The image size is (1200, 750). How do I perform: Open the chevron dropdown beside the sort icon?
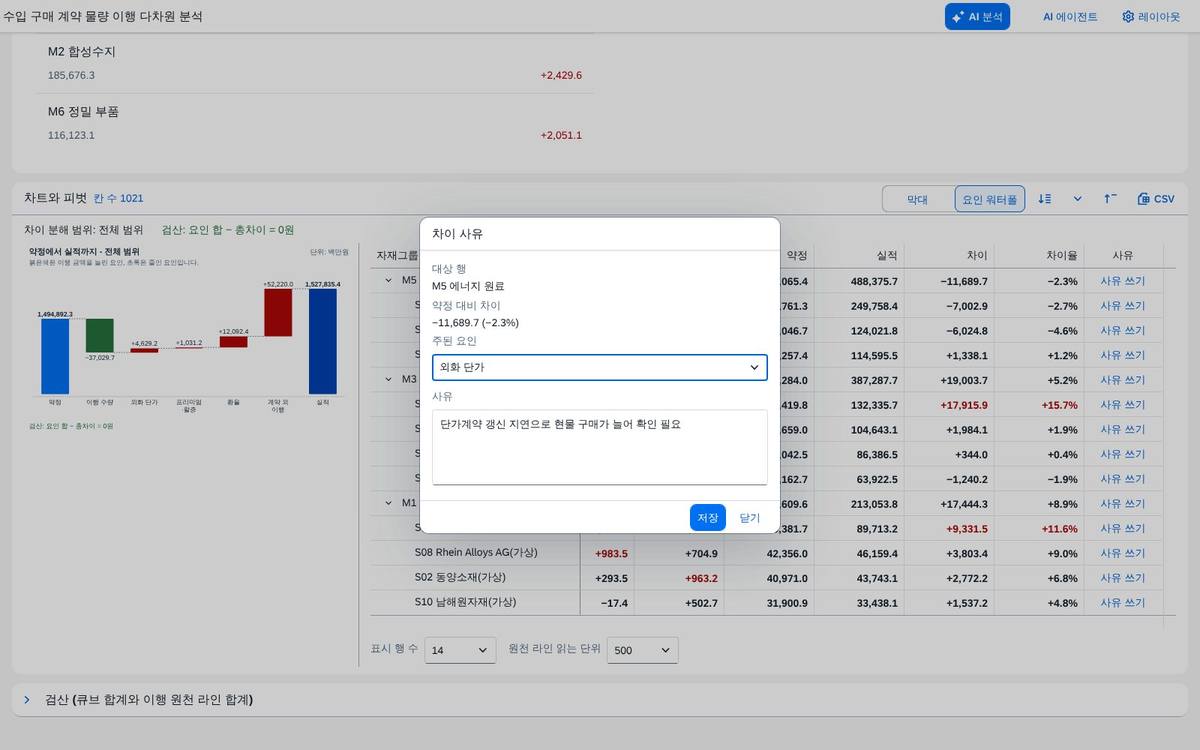[1078, 199]
